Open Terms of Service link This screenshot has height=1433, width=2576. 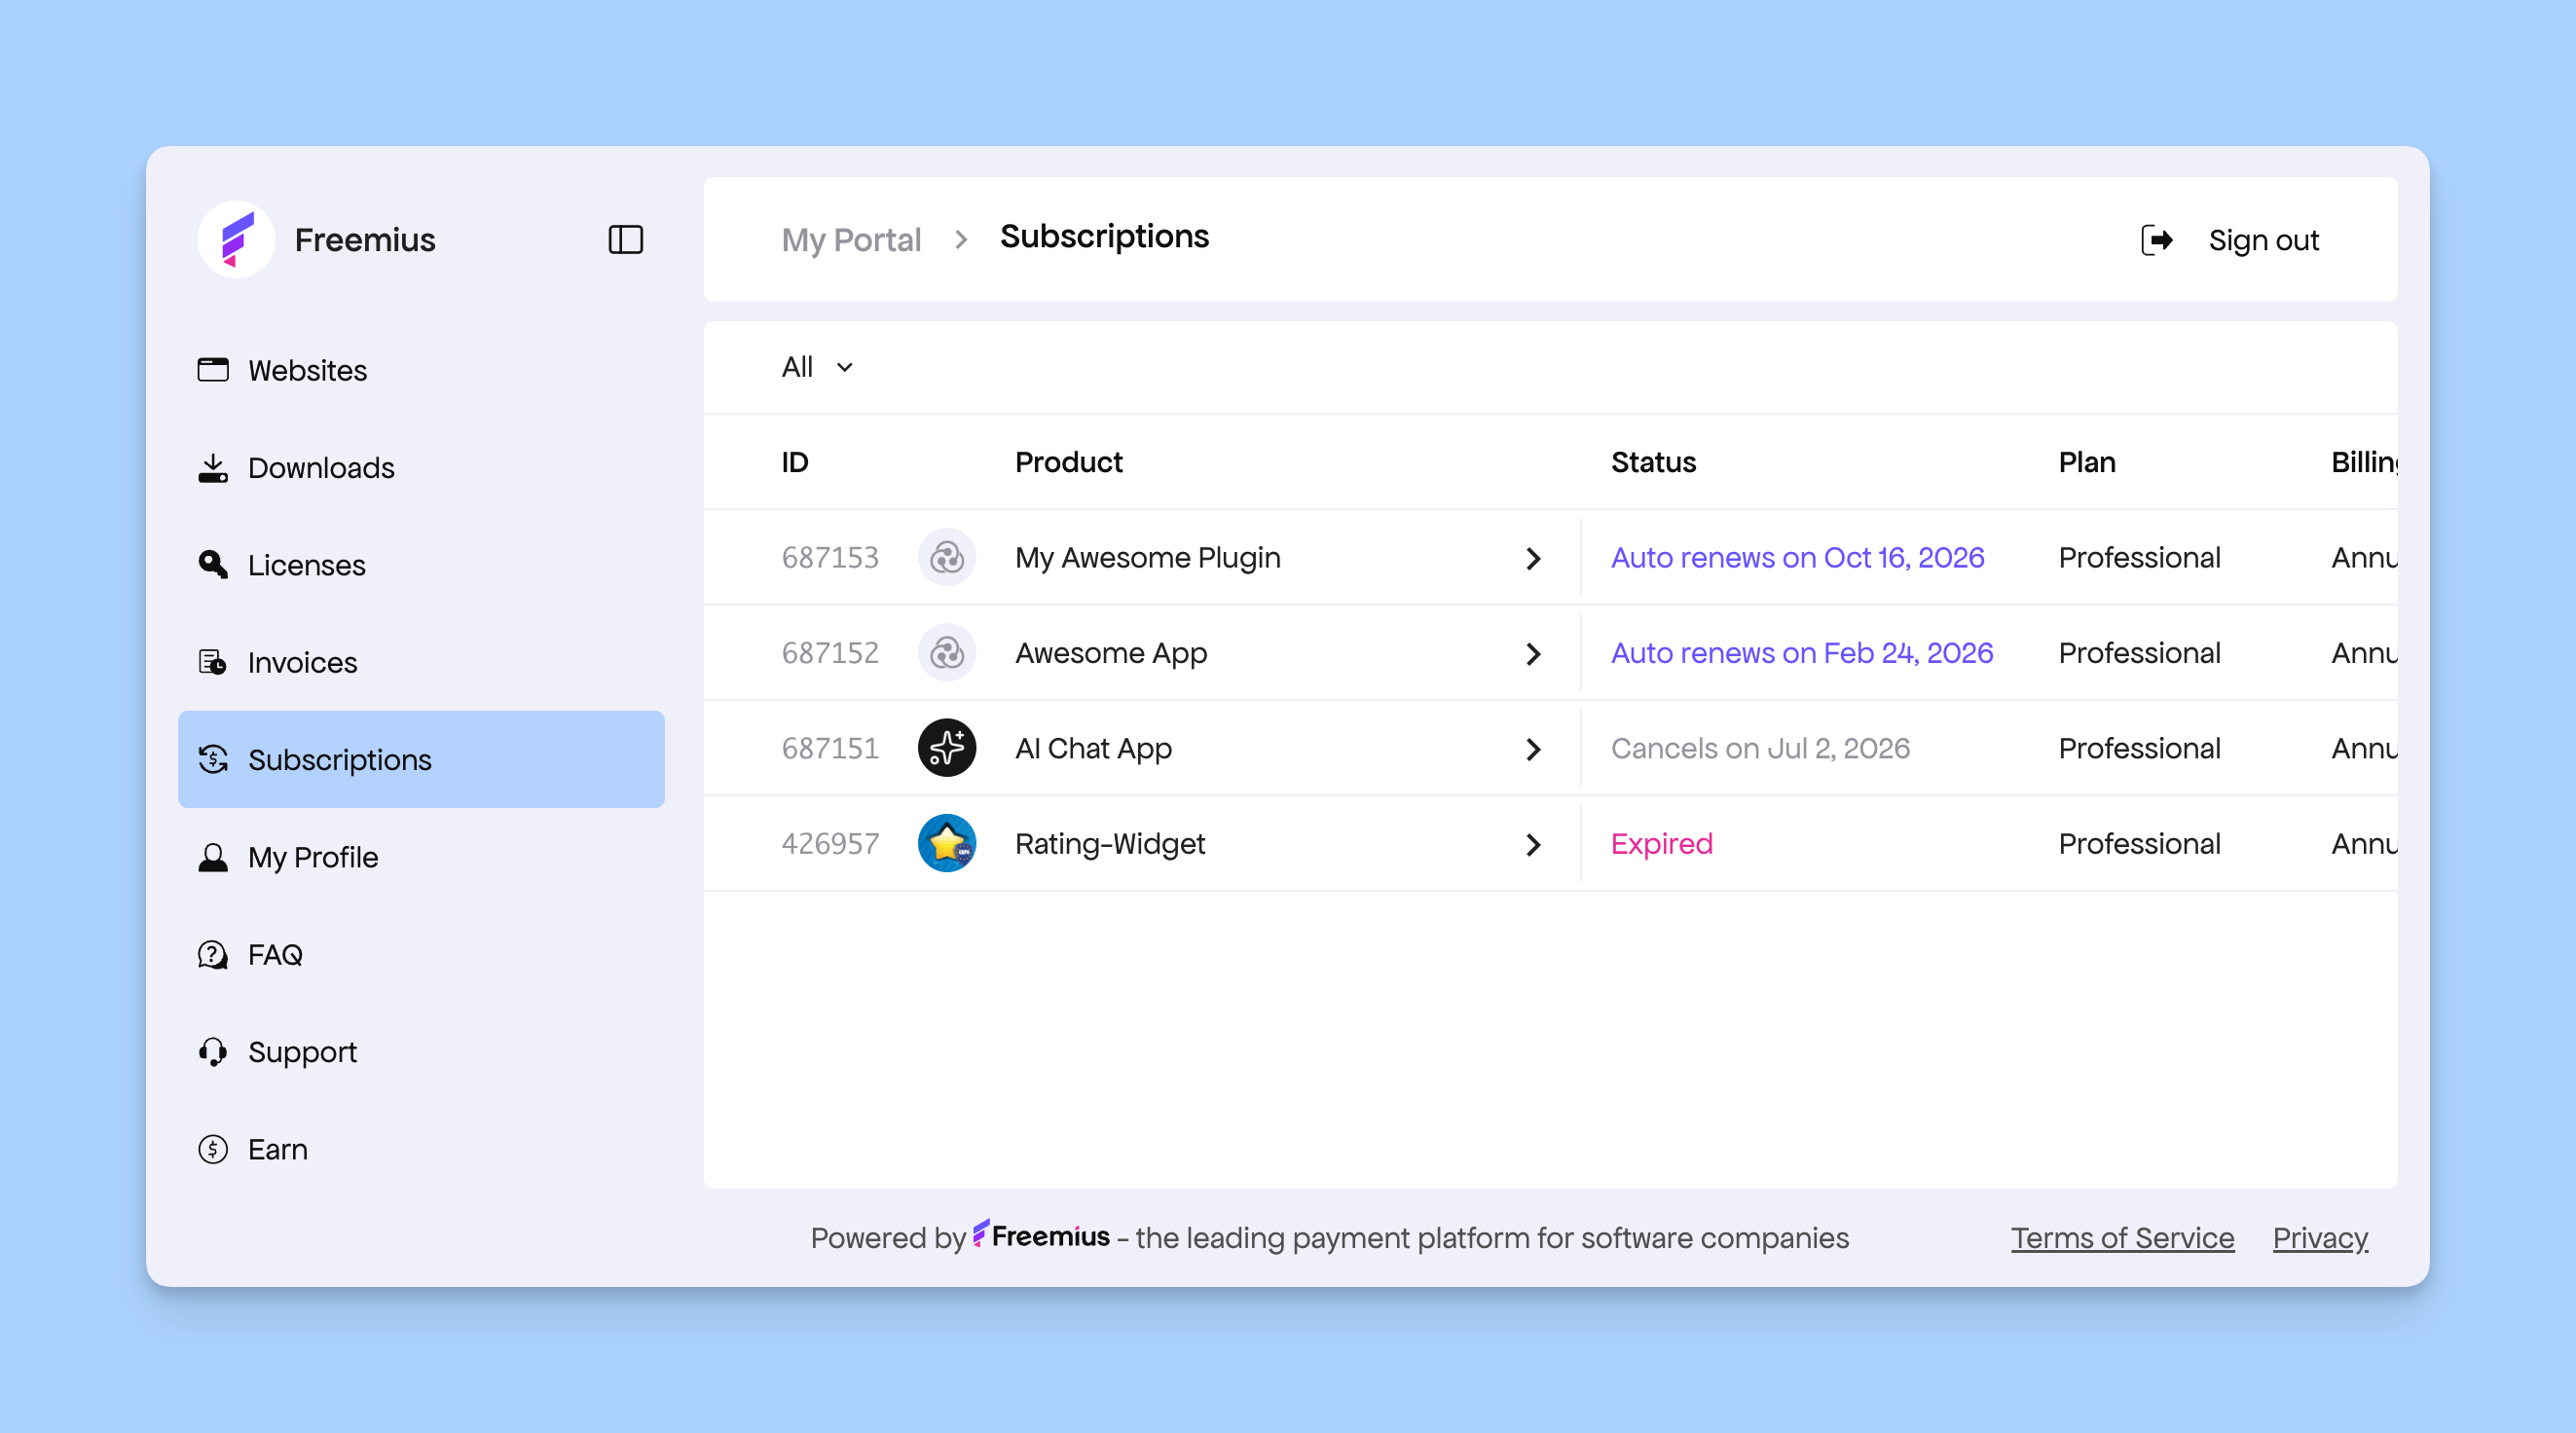coord(2122,1238)
